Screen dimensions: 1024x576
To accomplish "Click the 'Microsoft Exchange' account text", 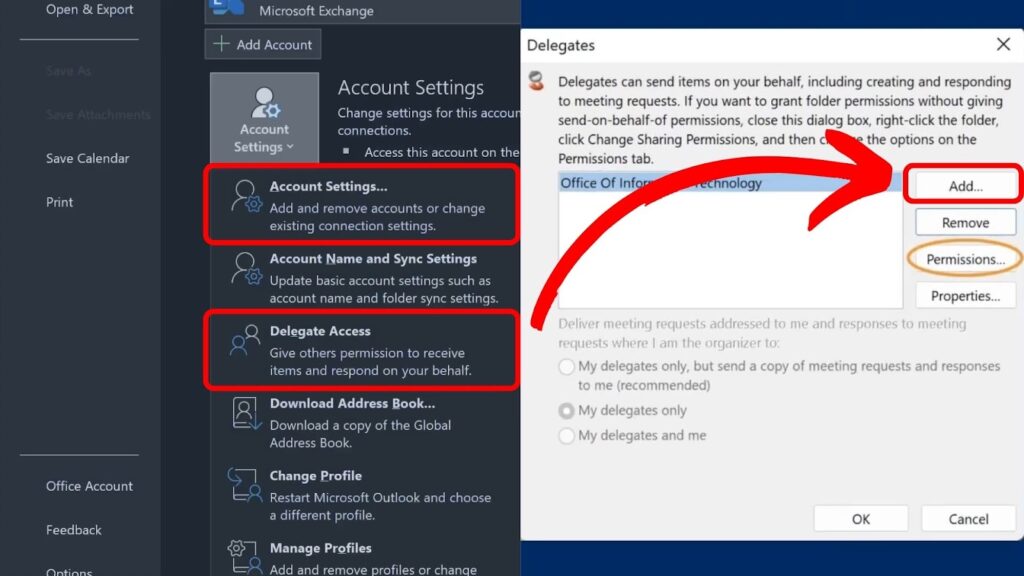I will tap(316, 10).
